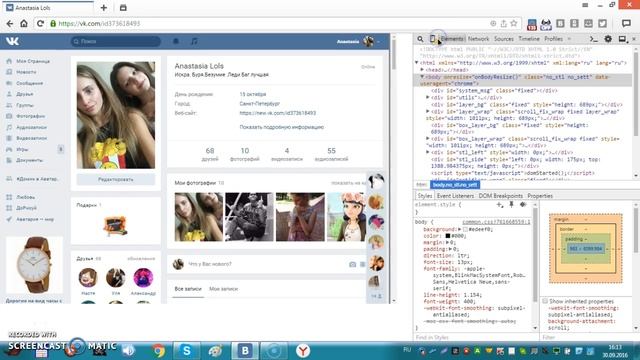Viewport: 640px width, 360px height.
Task: Open Друзья in the VK left menu
Action: tap(24, 94)
